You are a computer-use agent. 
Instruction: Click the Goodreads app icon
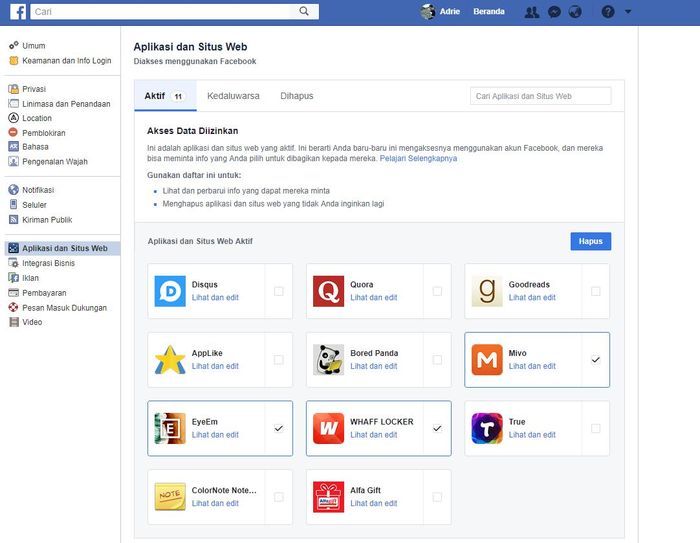pyautogui.click(x=487, y=291)
